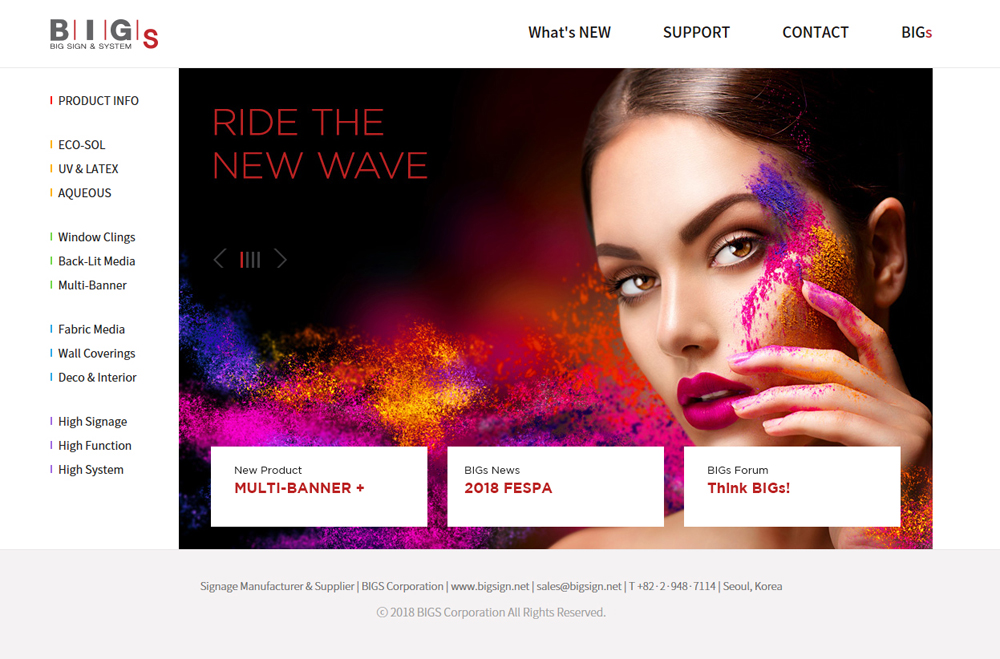Viewport: 1000px width, 659px height.
Task: Open the CONTACT page
Action: [x=816, y=33]
